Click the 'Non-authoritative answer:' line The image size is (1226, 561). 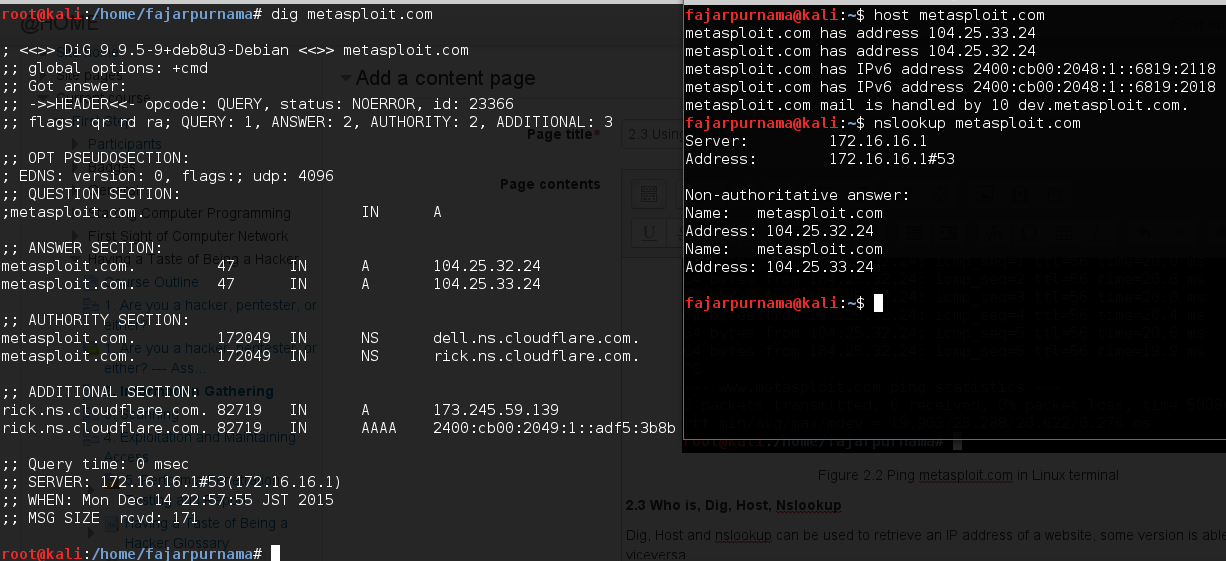(797, 195)
